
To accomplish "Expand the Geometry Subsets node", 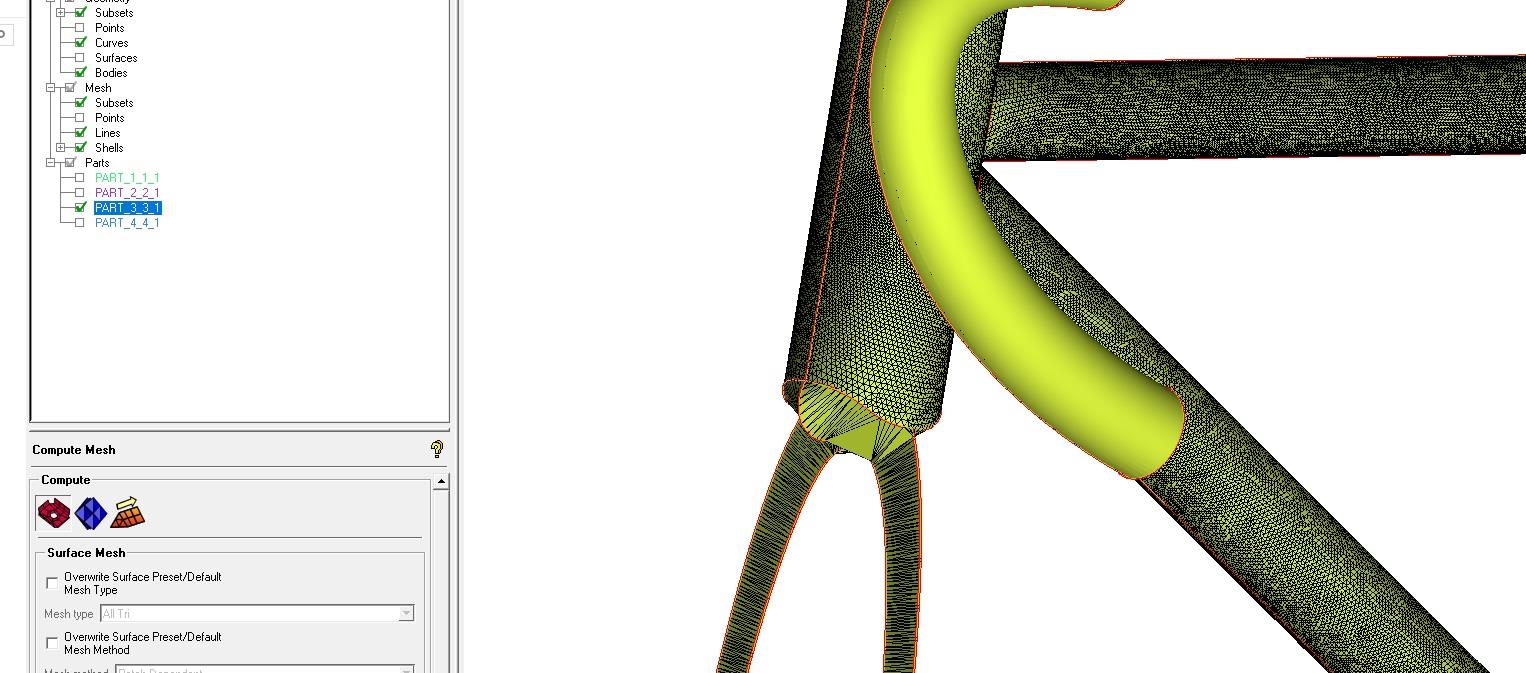I will [61, 12].
